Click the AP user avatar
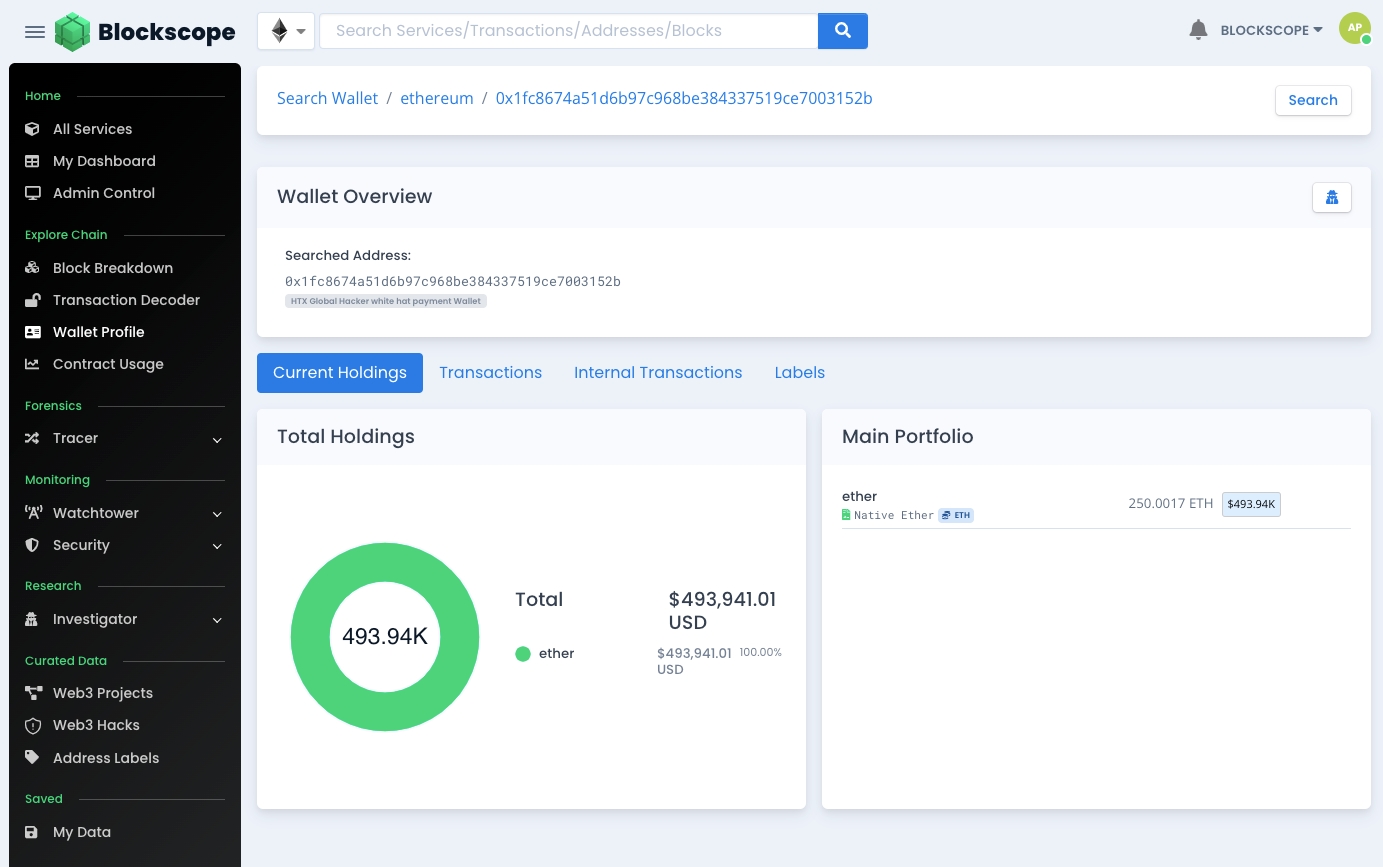This screenshot has width=1383, height=867. coord(1354,29)
